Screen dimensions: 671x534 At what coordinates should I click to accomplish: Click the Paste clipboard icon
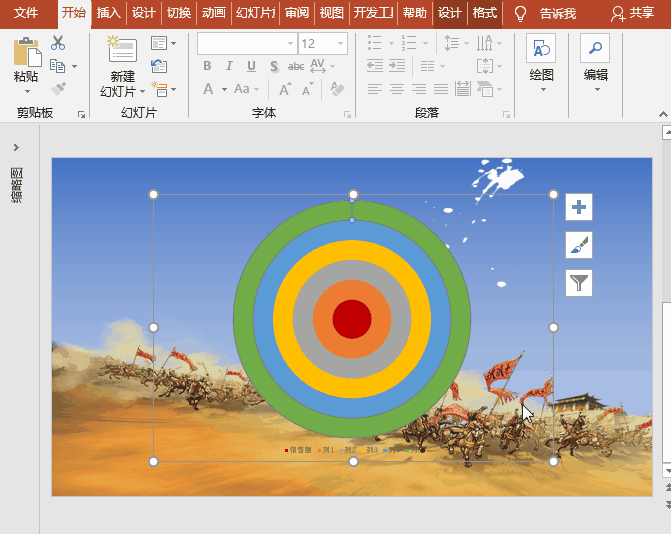click(x=27, y=53)
